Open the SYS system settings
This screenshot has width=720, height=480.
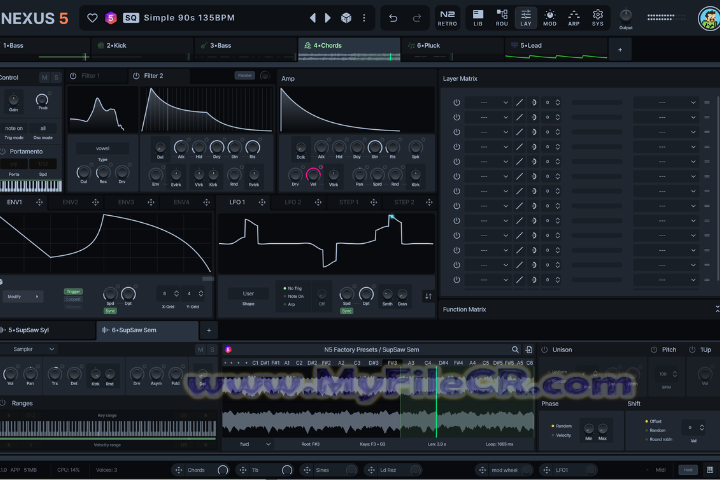tap(597, 18)
